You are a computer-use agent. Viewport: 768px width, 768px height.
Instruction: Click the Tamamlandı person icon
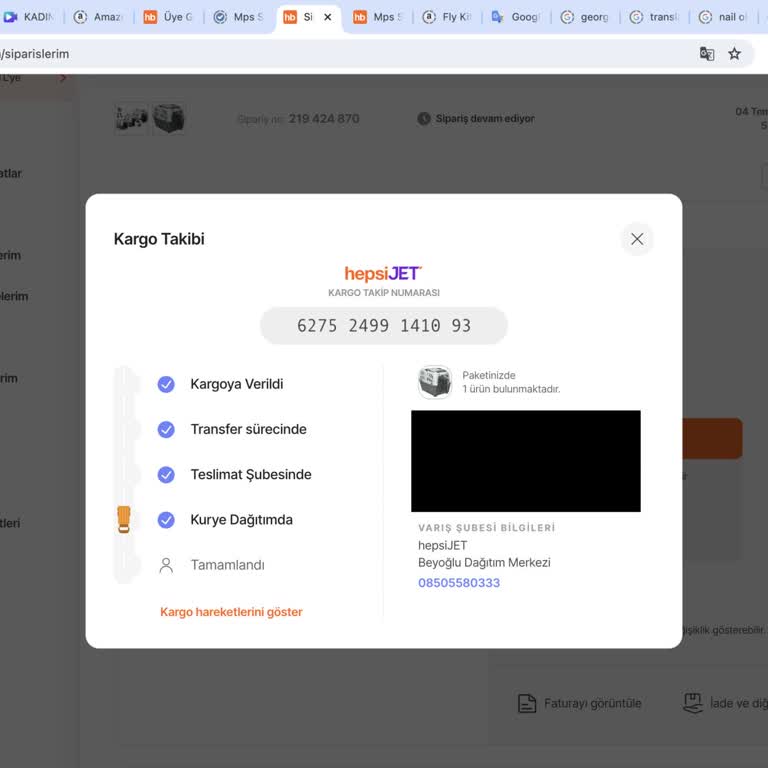(x=166, y=565)
